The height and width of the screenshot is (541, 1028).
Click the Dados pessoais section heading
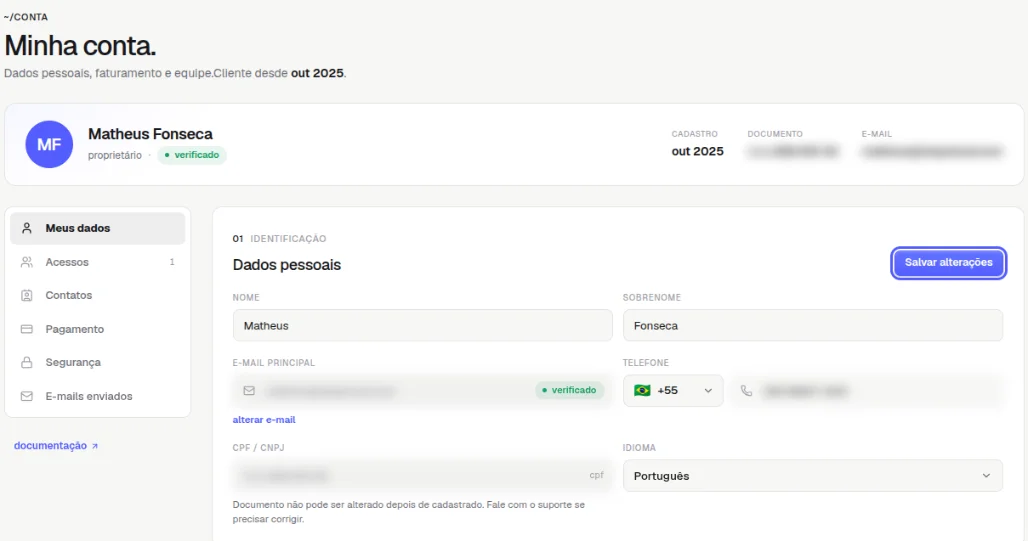287,265
